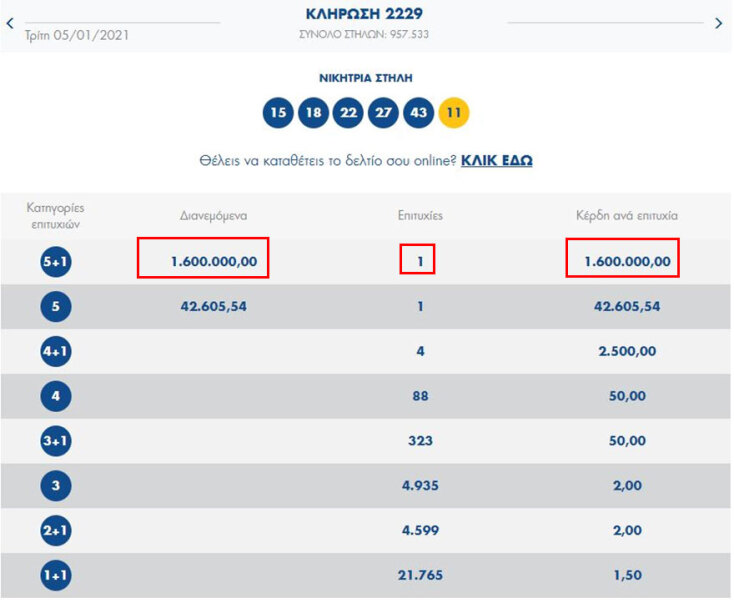The height and width of the screenshot is (603, 734).
Task: Click winning number ball 22
Action: (x=348, y=113)
